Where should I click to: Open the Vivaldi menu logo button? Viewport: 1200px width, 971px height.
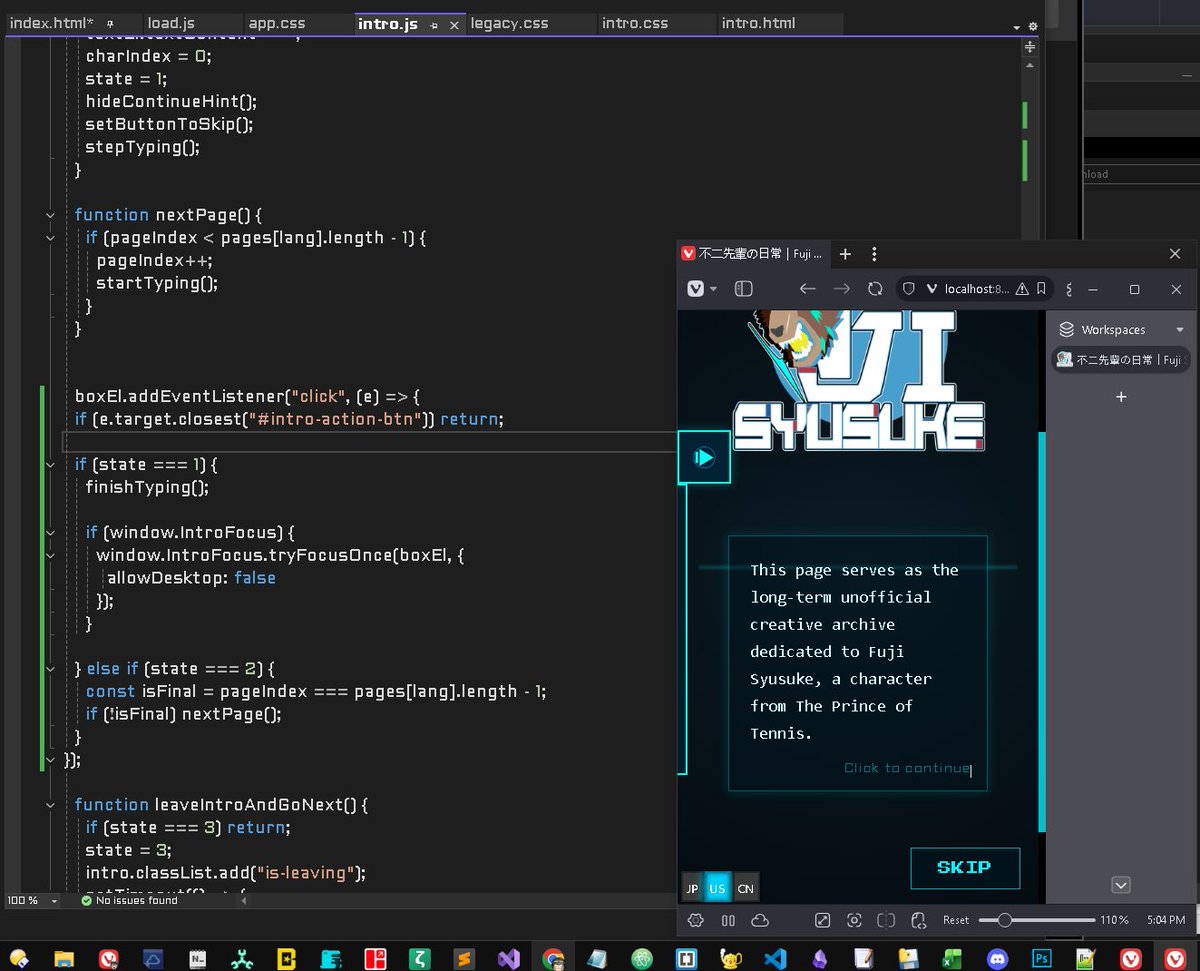[696, 288]
